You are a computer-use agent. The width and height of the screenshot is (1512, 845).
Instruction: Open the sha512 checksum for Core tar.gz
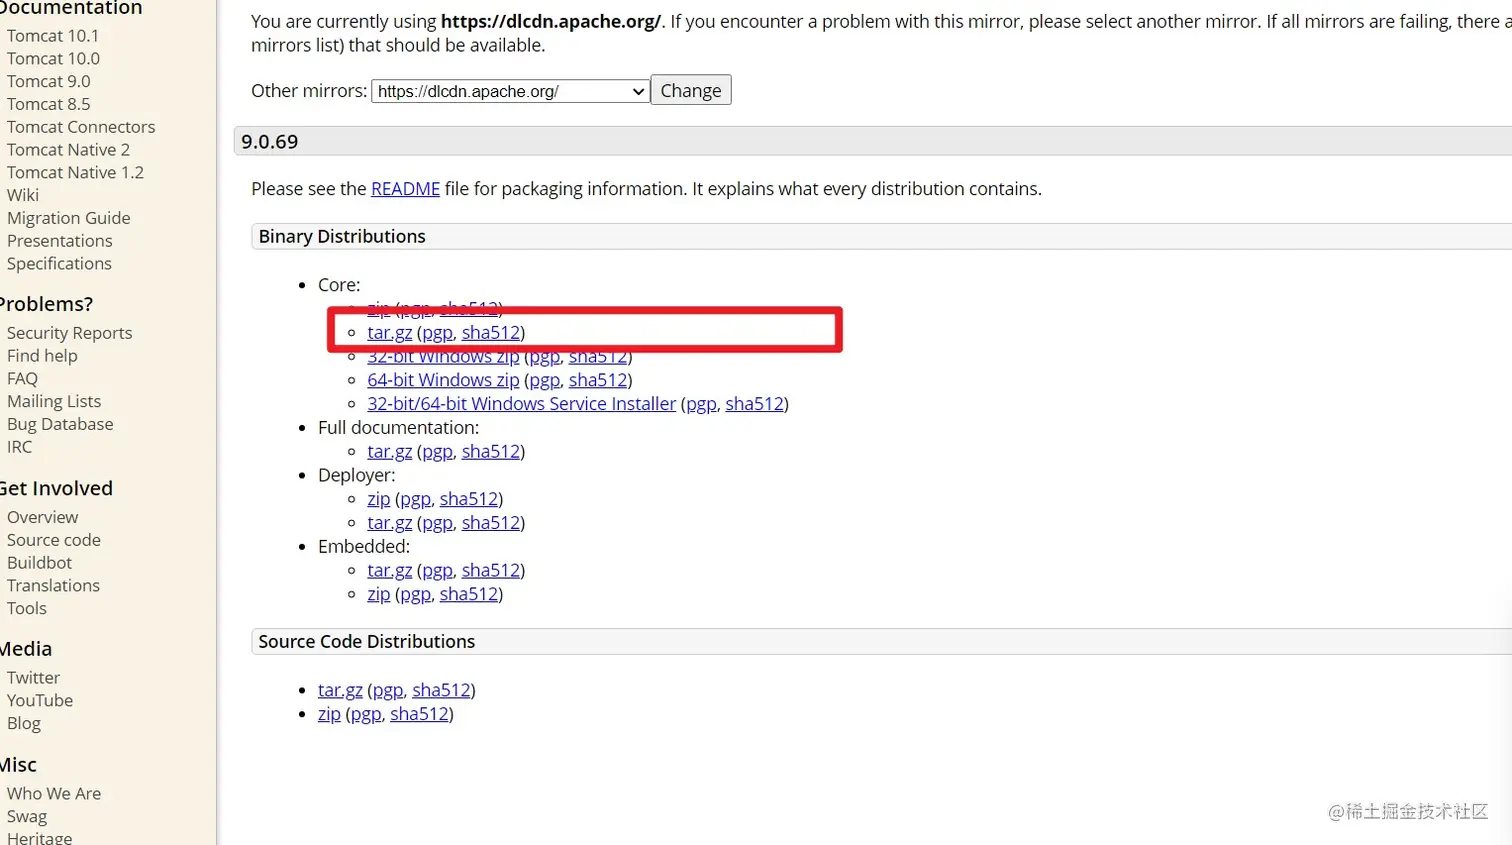tap(491, 333)
